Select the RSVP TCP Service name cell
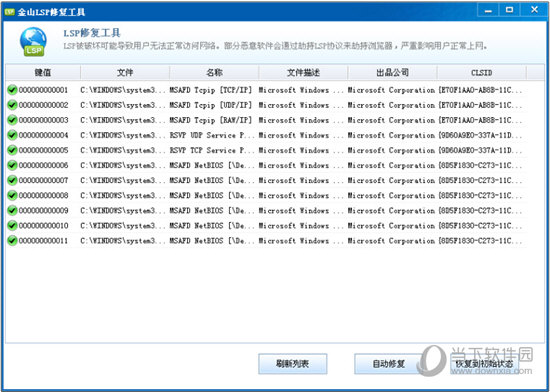This screenshot has height=392, width=550. tap(212, 150)
